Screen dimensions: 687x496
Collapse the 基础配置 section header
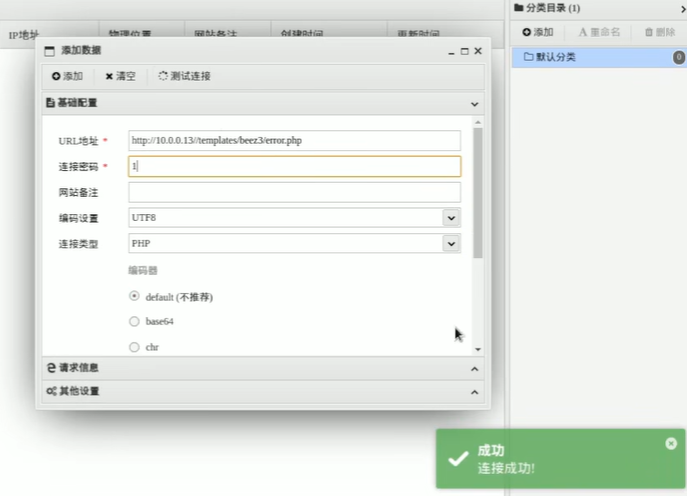click(x=260, y=102)
